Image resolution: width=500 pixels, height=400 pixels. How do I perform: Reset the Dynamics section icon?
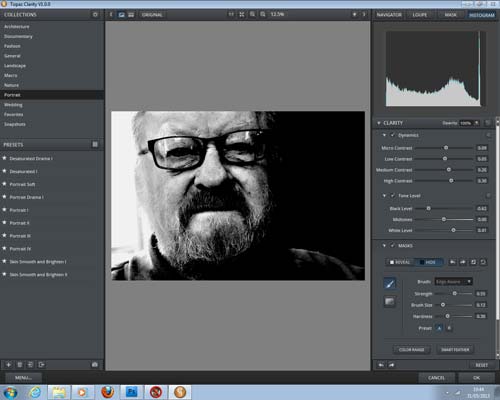488,135
